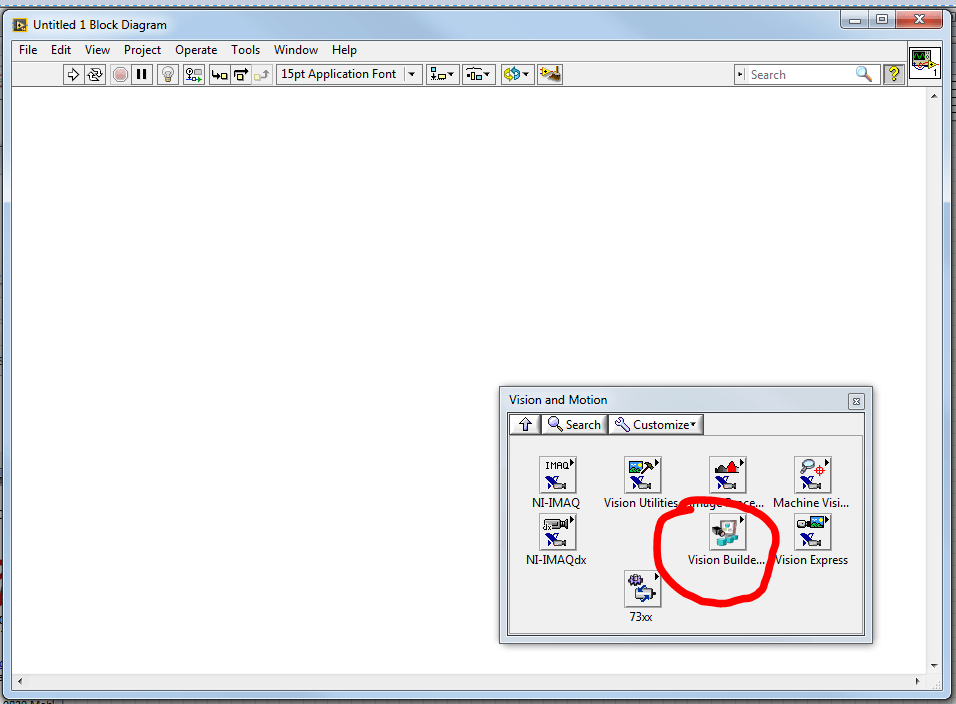
Task: Enable Highlight Execution lightbulb
Action: click(167, 74)
